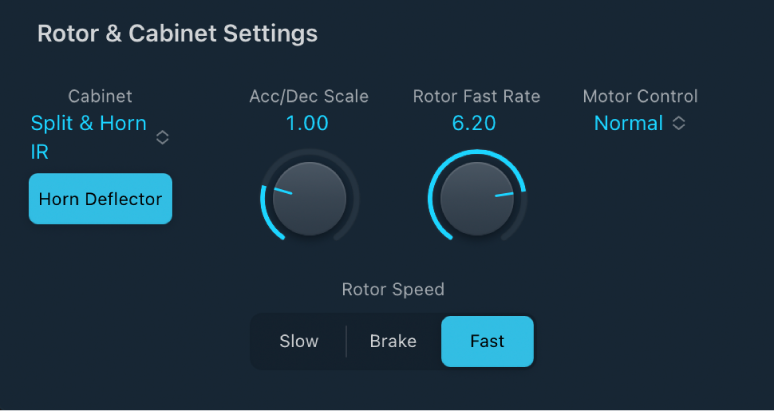Click the Cabinet label
The image size is (774, 412).
point(100,97)
